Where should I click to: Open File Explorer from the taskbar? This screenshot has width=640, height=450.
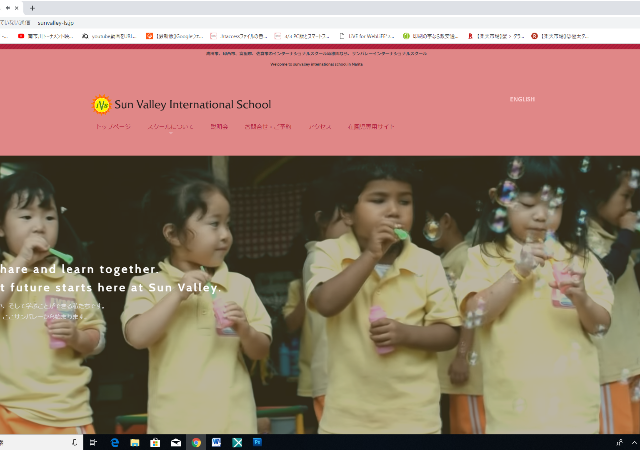pos(135,442)
